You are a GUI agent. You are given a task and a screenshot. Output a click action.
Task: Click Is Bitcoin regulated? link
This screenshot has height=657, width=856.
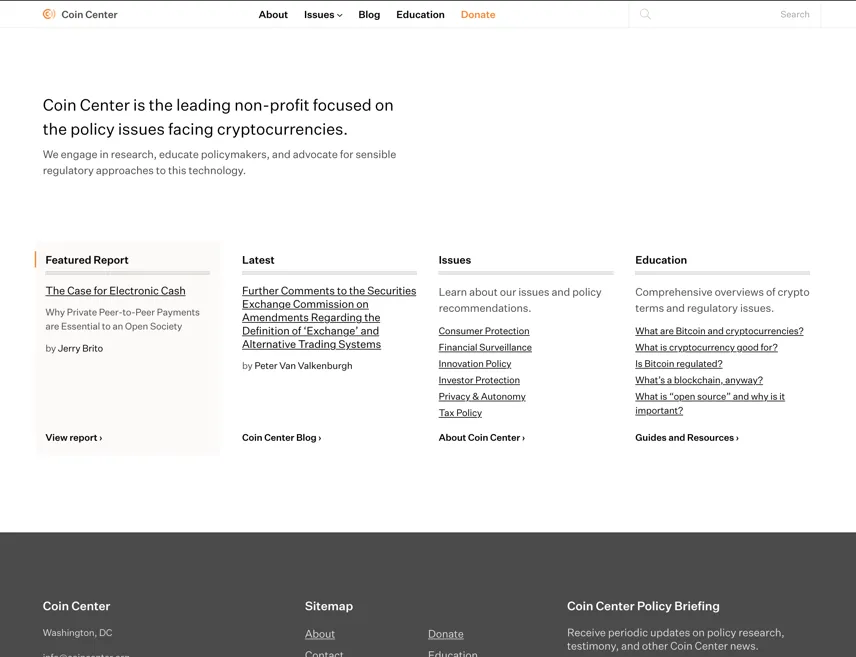click(x=679, y=364)
